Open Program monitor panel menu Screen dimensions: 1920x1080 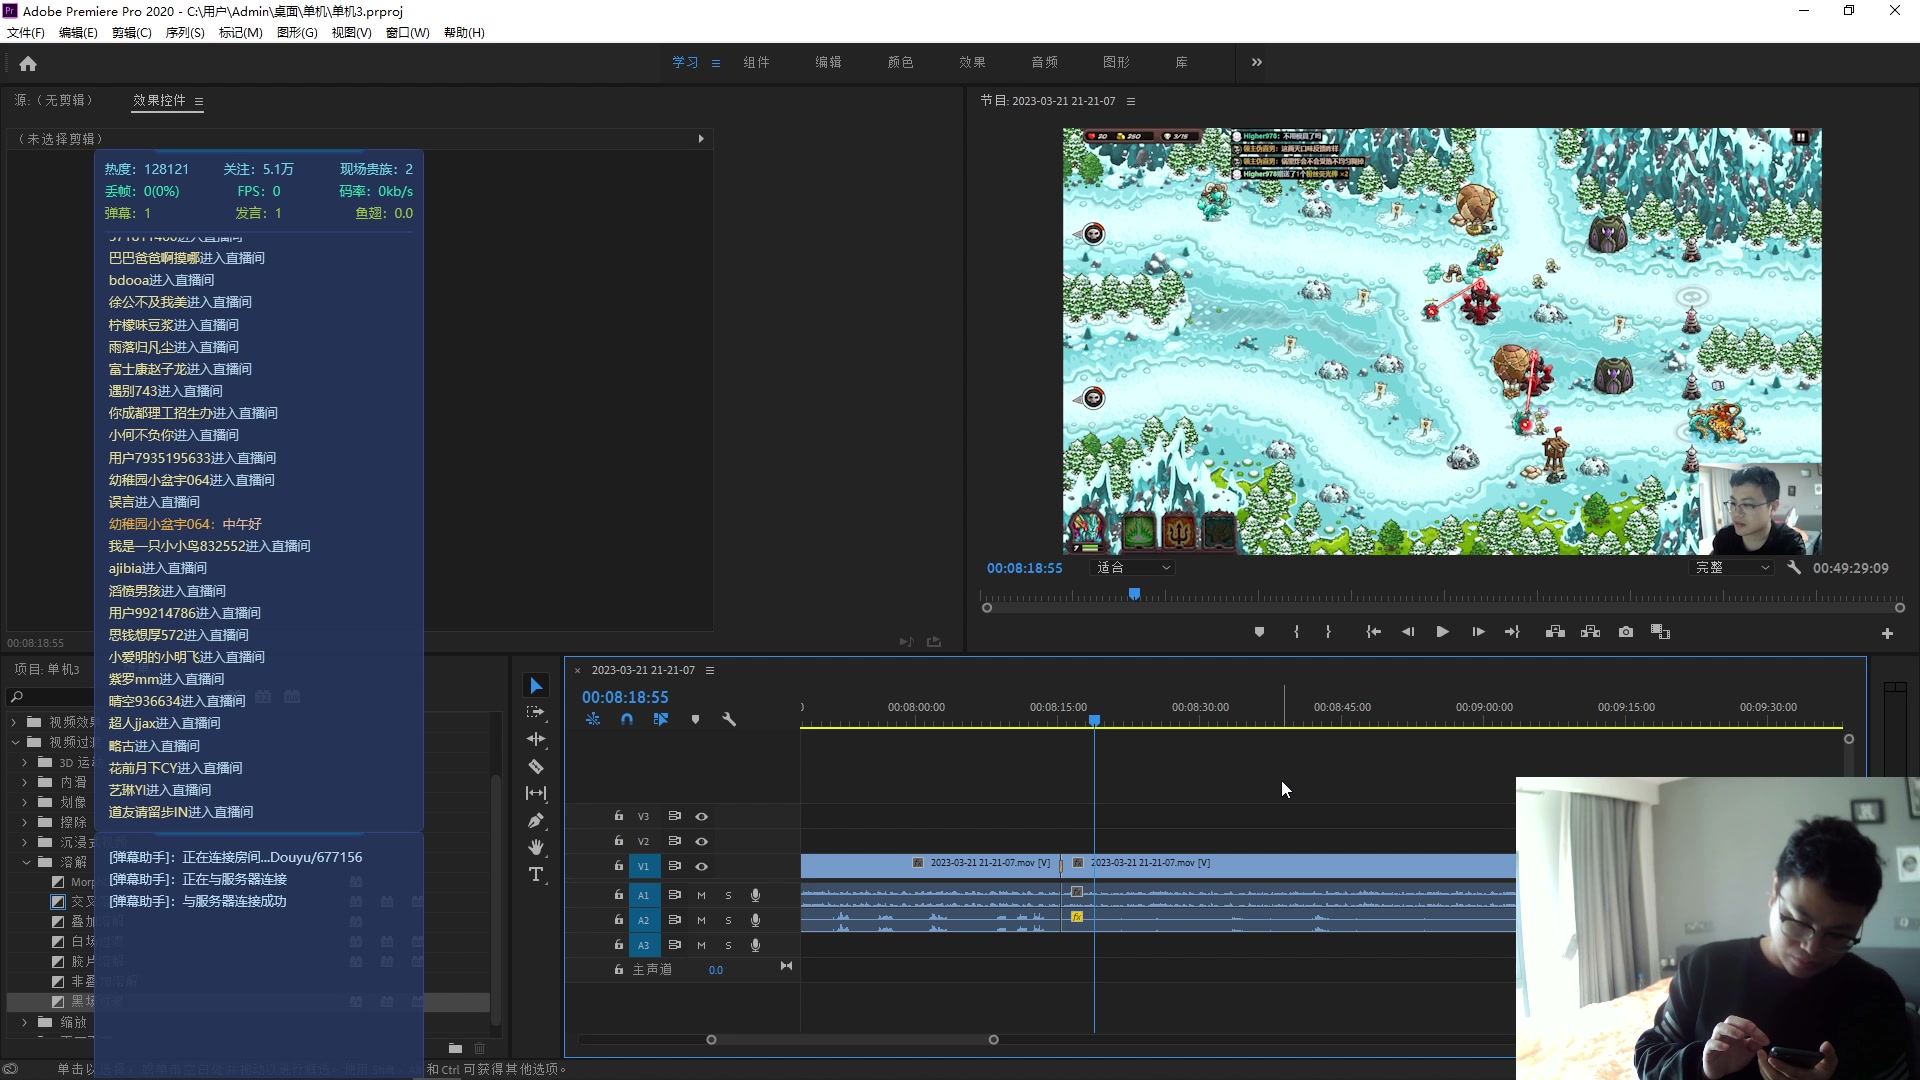pos(1131,101)
